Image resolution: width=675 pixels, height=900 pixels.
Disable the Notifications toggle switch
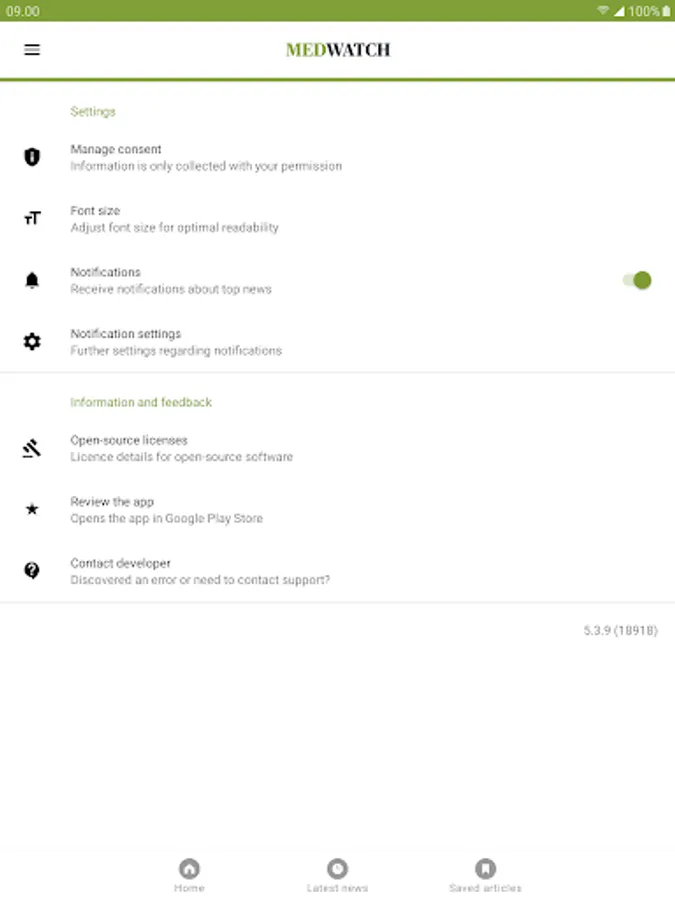[637, 280]
